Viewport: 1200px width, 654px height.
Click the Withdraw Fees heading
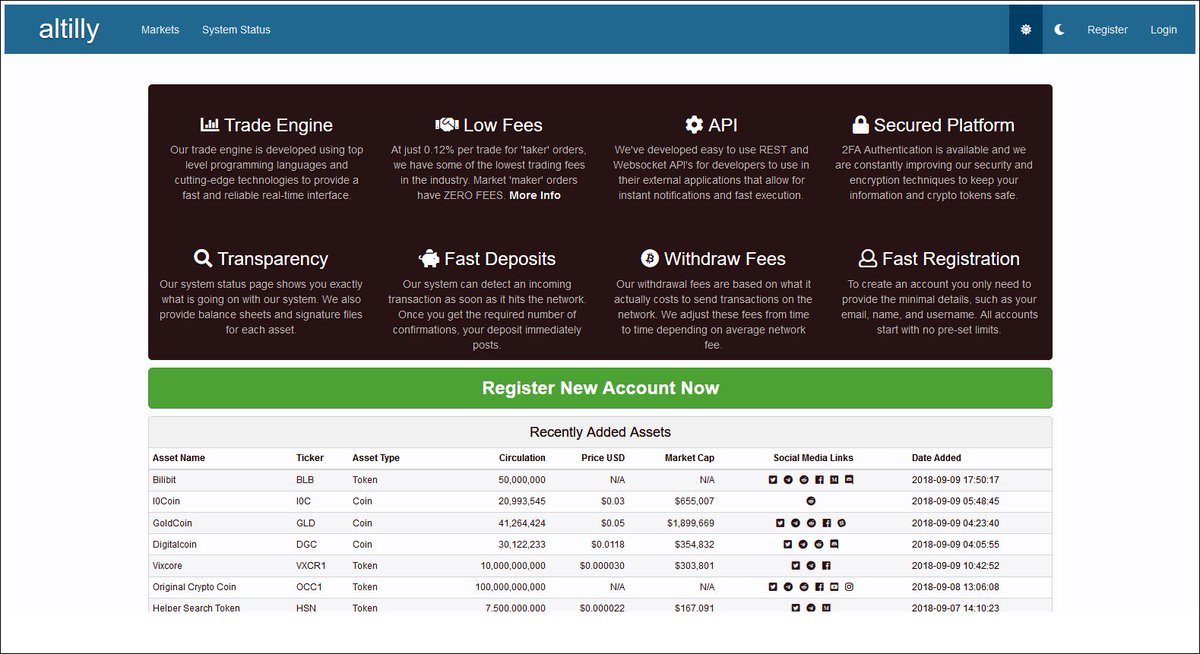(713, 259)
